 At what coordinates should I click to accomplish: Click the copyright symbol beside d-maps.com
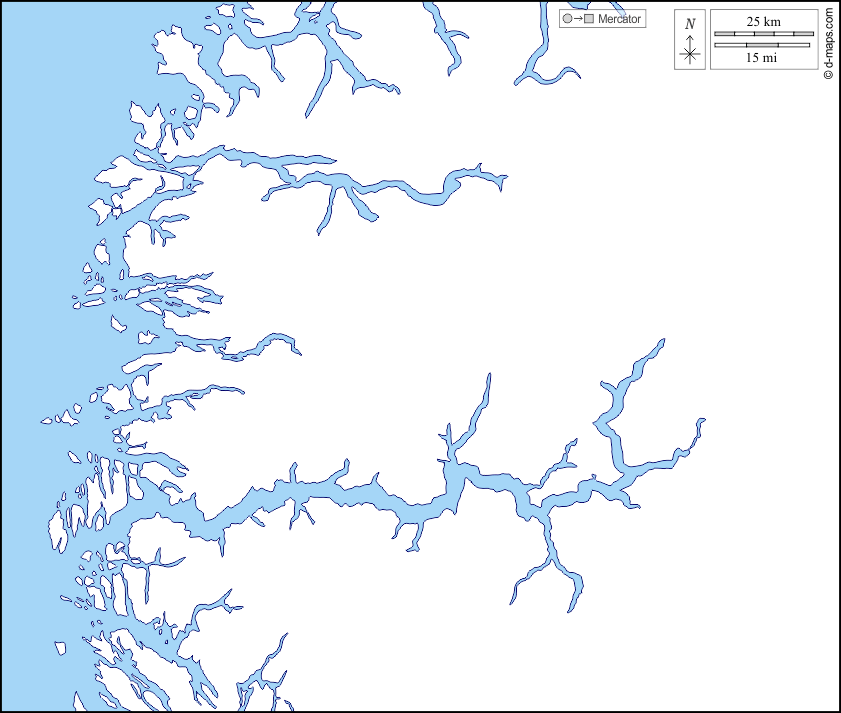click(x=829, y=74)
